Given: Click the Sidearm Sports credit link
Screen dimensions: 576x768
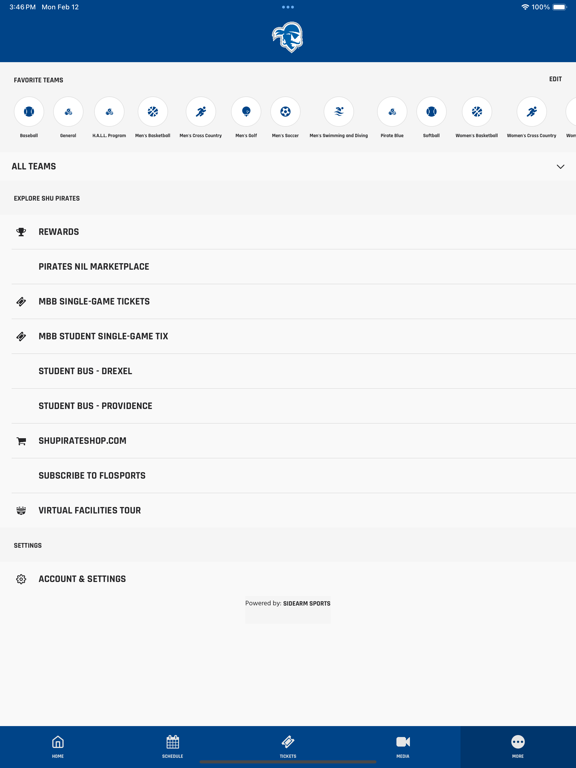Looking at the screenshot, I should (x=307, y=603).
